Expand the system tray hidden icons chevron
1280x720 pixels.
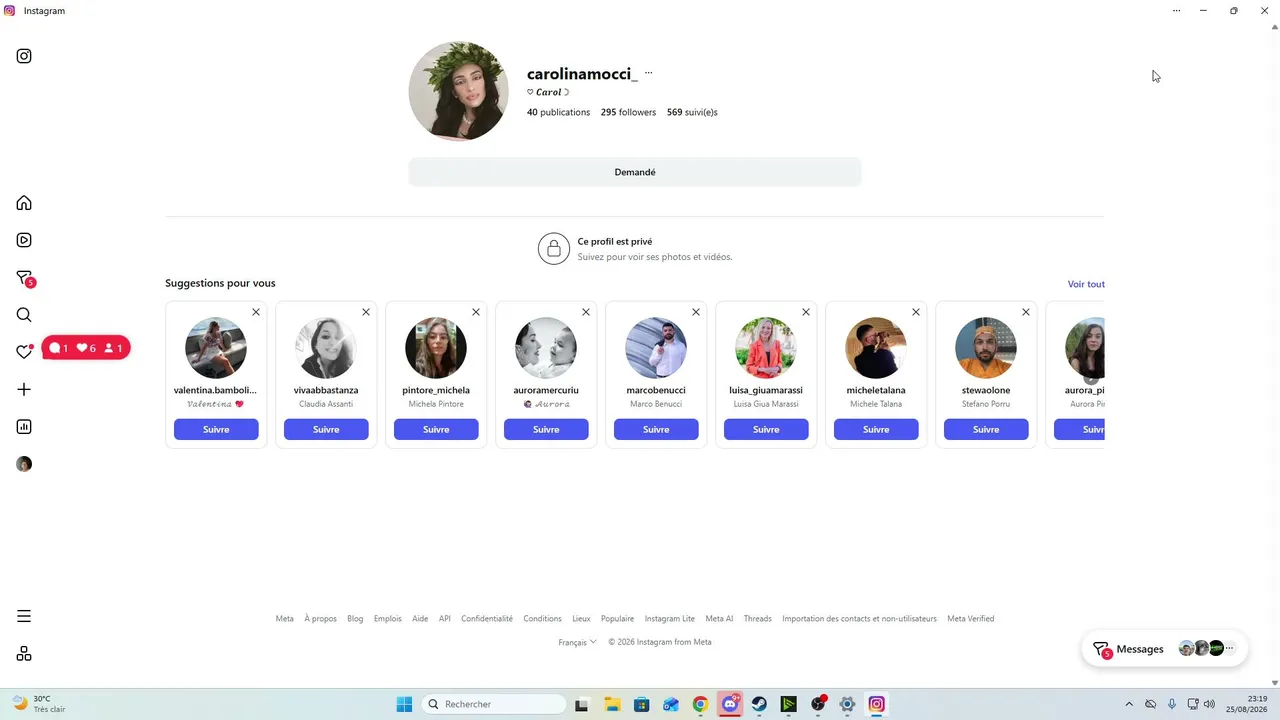(1129, 704)
